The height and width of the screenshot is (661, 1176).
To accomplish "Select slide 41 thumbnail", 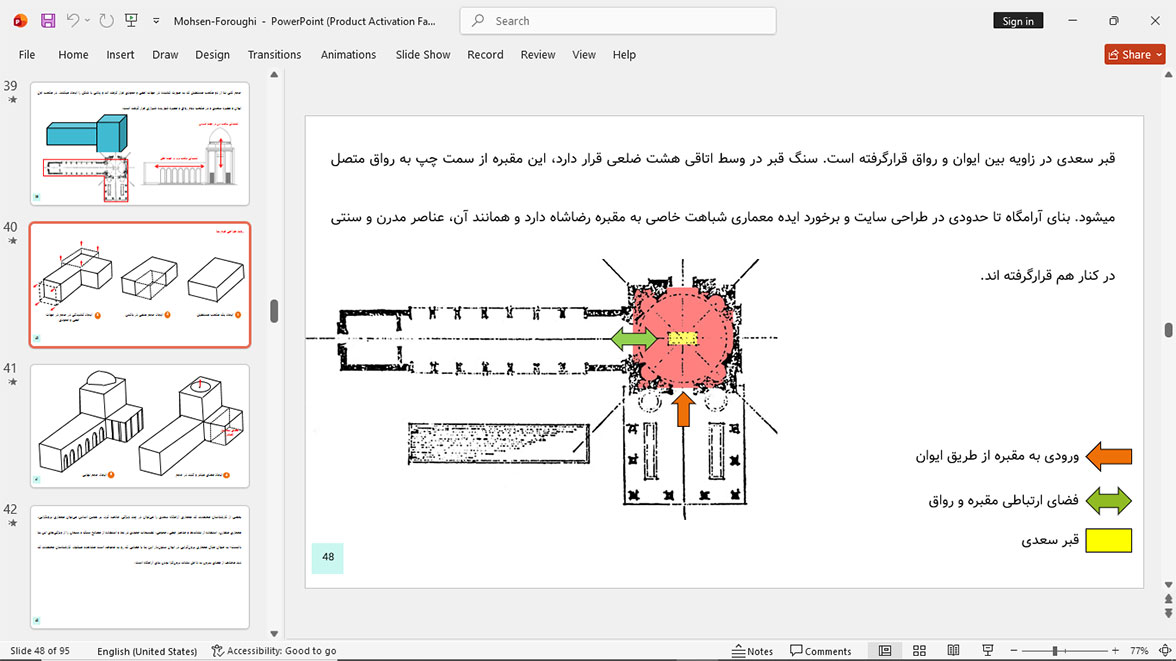I will click(140, 426).
